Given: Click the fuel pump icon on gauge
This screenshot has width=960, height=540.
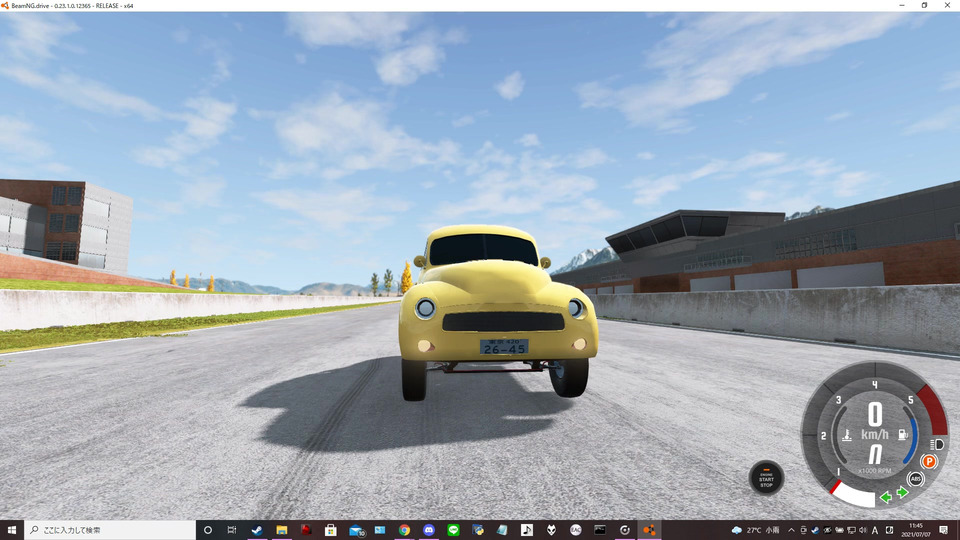Looking at the screenshot, I should [903, 435].
